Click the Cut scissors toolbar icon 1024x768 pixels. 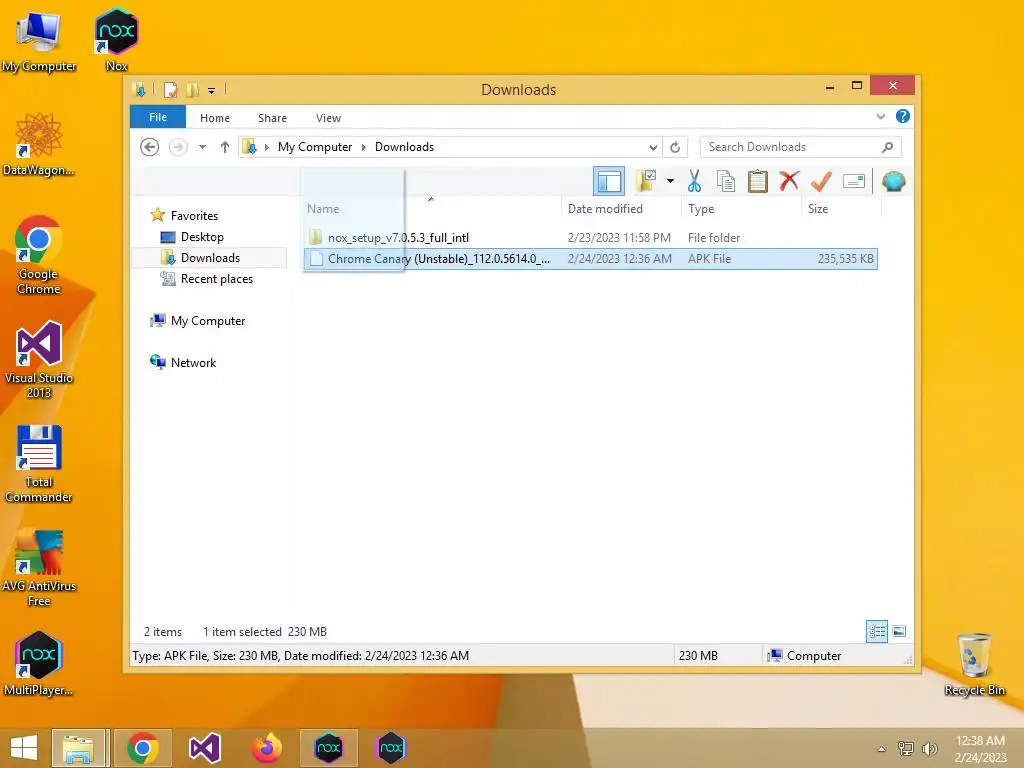(x=694, y=181)
